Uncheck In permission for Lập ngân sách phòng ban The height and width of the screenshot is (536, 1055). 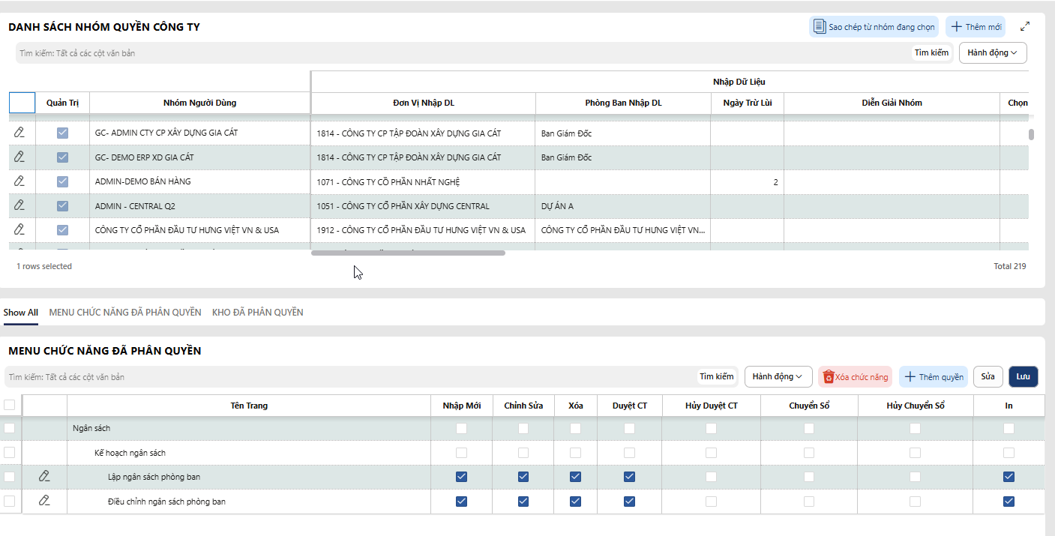(x=1009, y=476)
